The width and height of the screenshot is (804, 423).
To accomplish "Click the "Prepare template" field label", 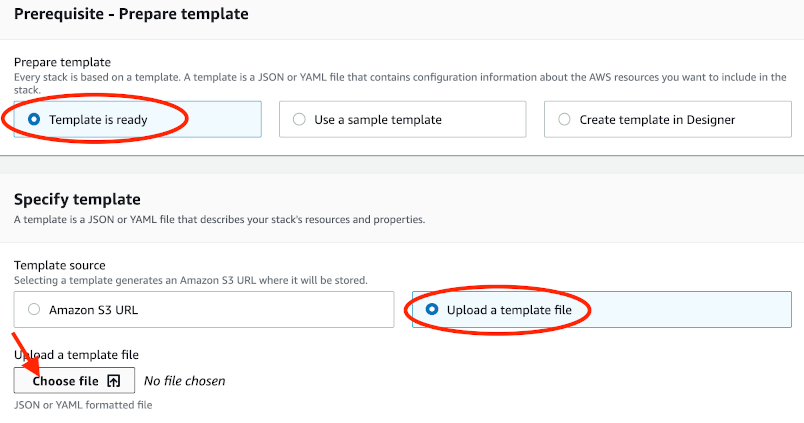I will (x=62, y=62).
